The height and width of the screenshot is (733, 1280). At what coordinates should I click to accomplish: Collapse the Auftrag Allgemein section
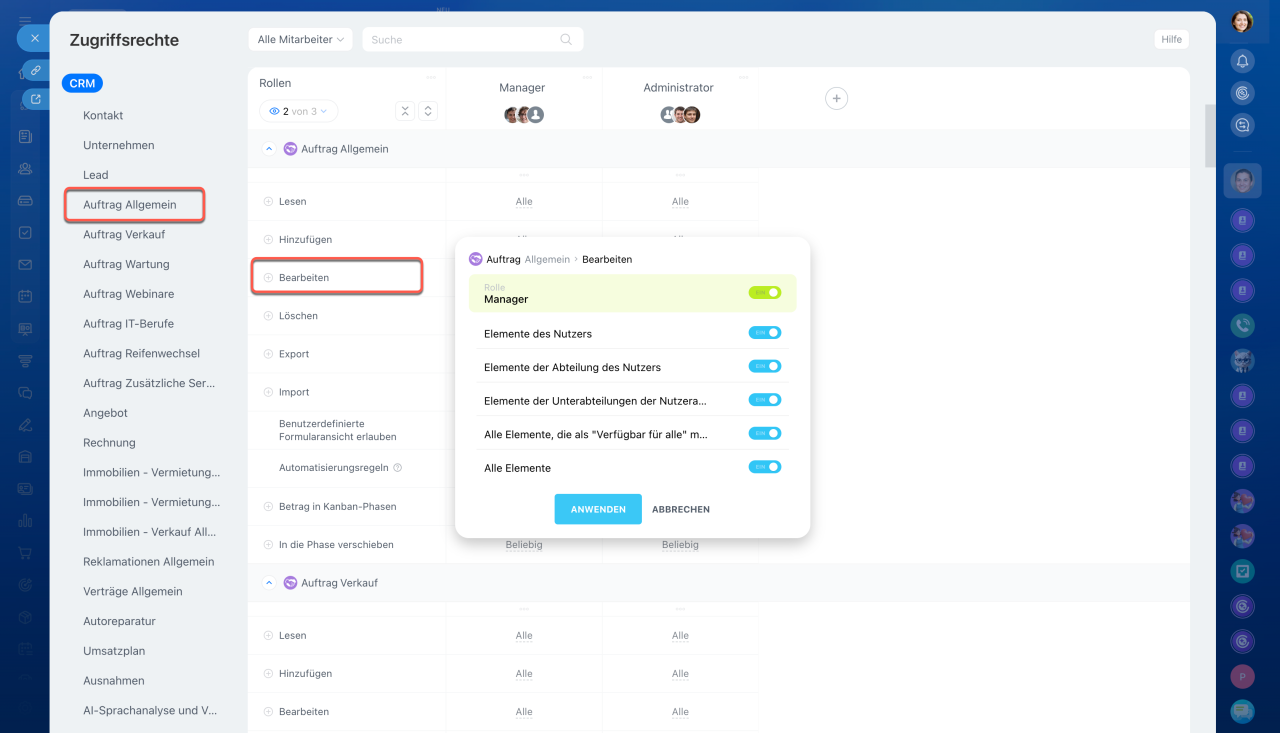click(268, 149)
